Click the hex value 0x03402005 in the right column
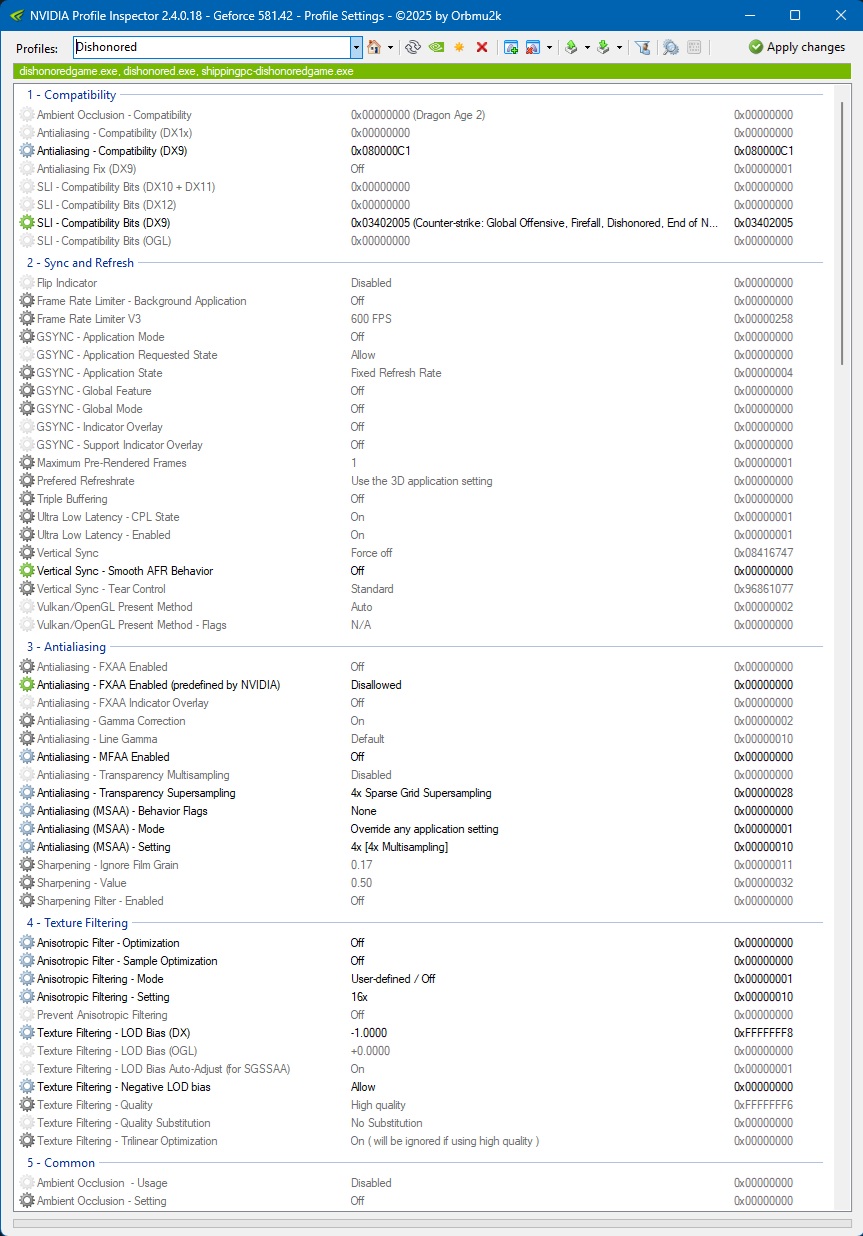 (764, 223)
